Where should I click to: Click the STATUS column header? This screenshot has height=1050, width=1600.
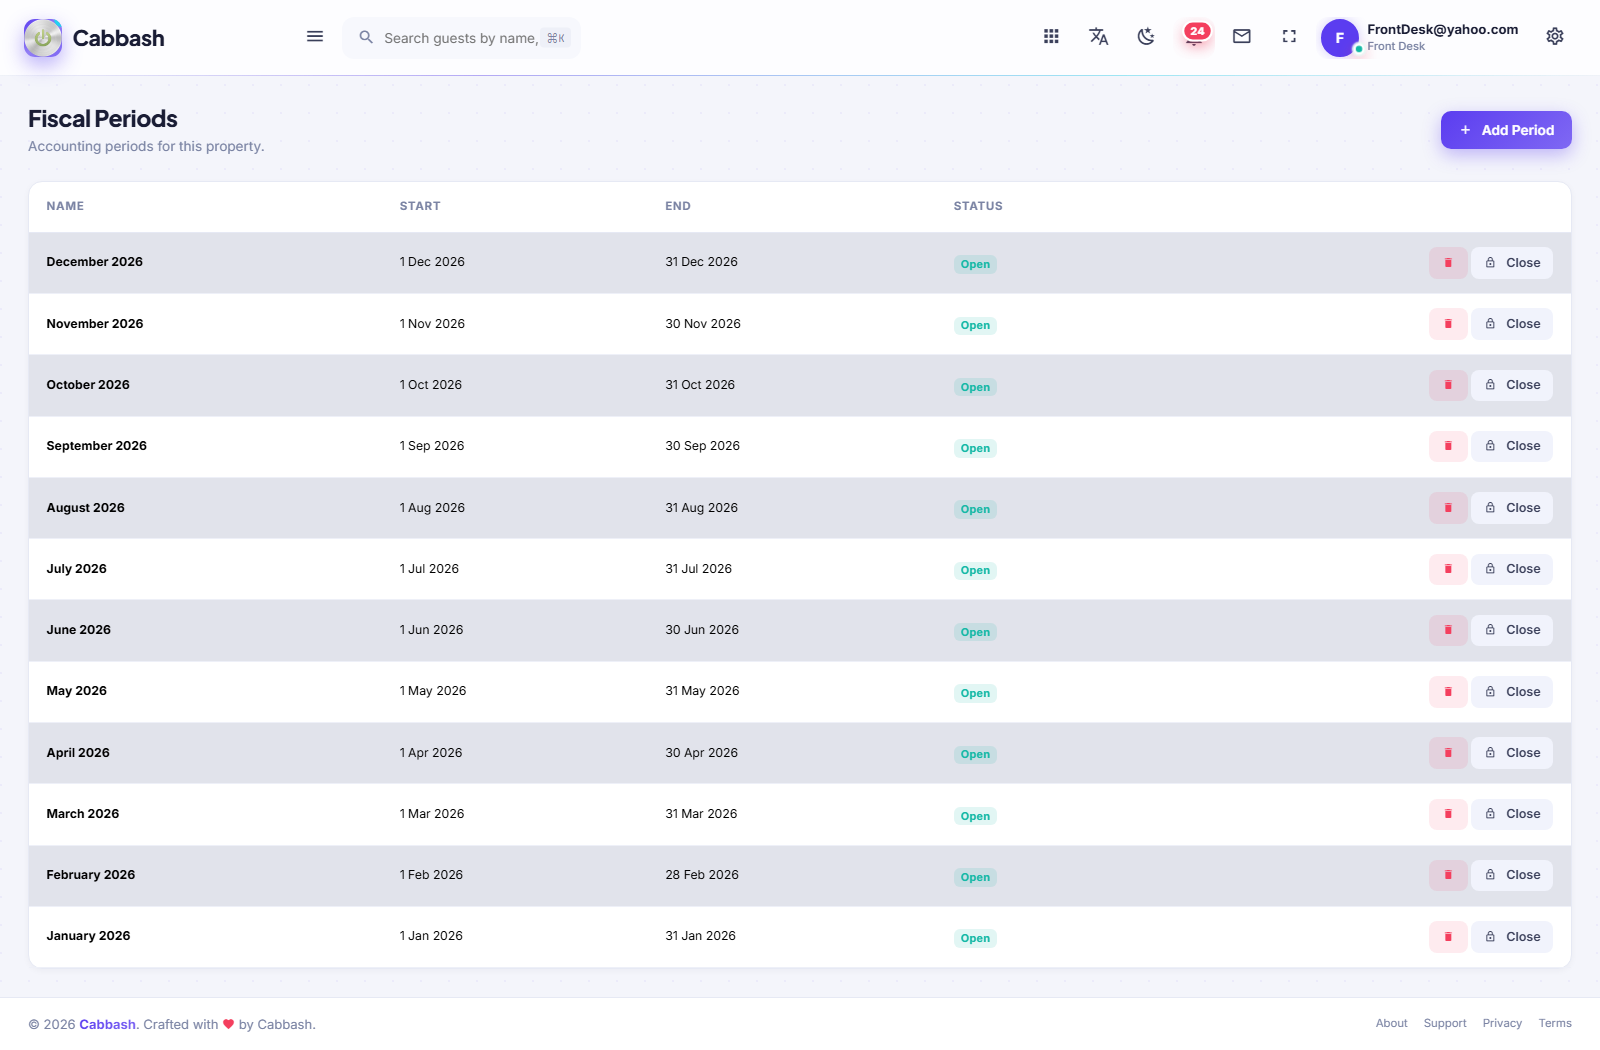[x=978, y=206]
